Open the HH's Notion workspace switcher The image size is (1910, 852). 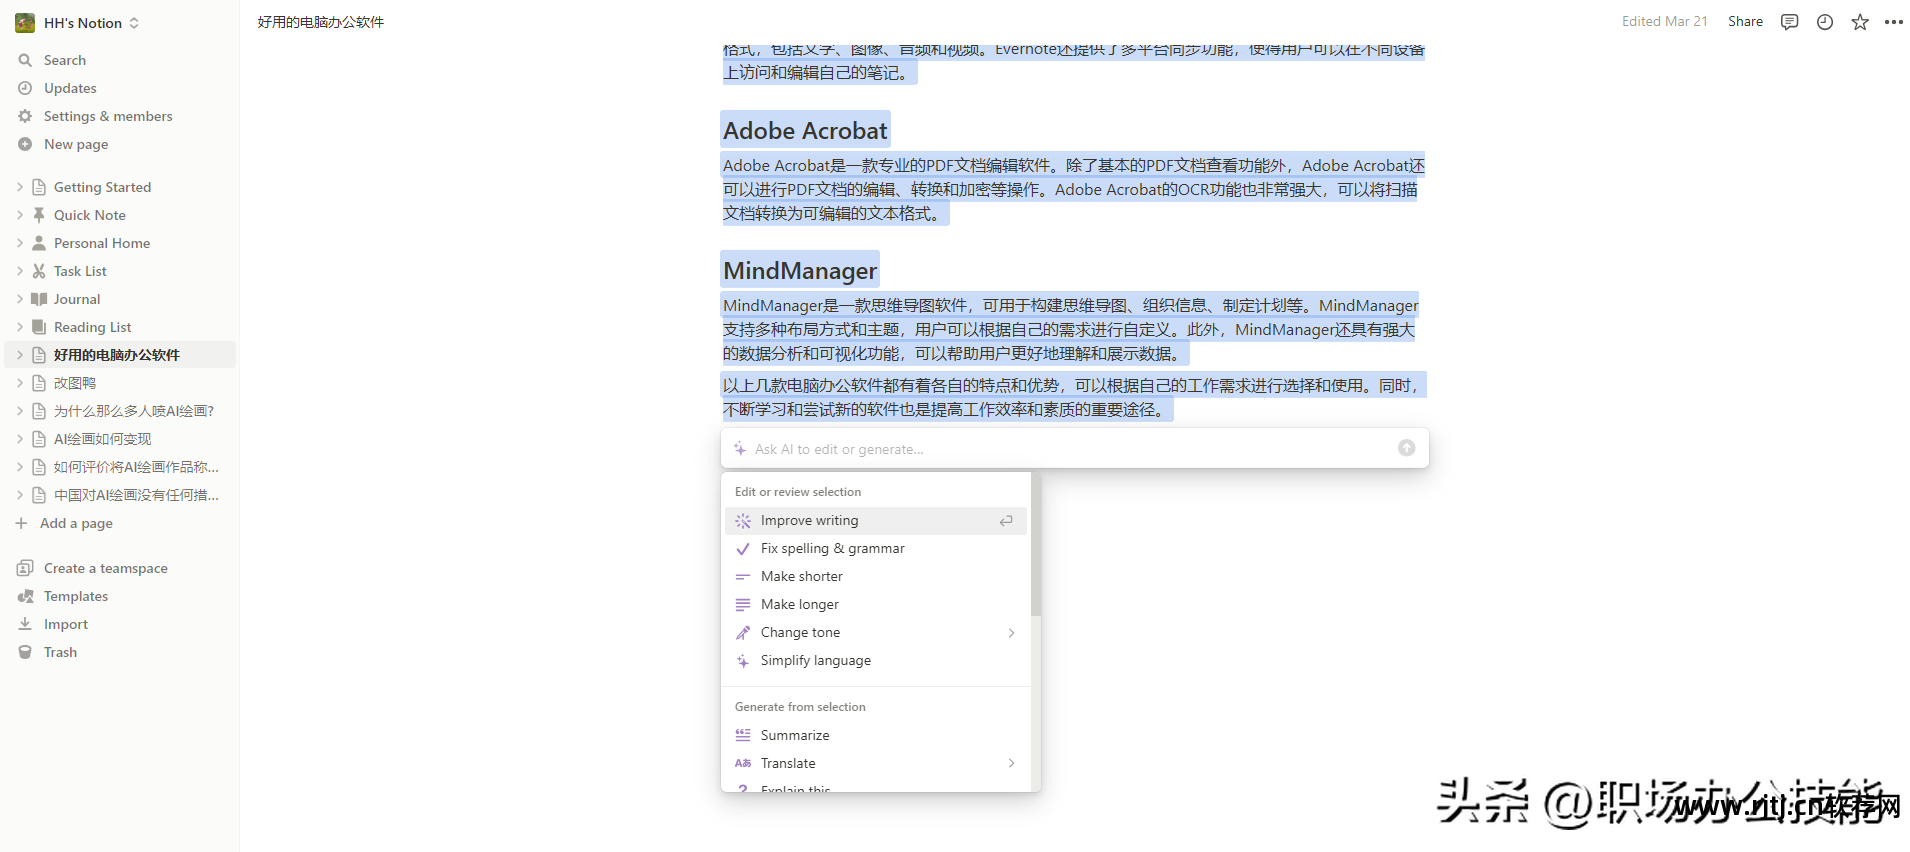point(134,22)
